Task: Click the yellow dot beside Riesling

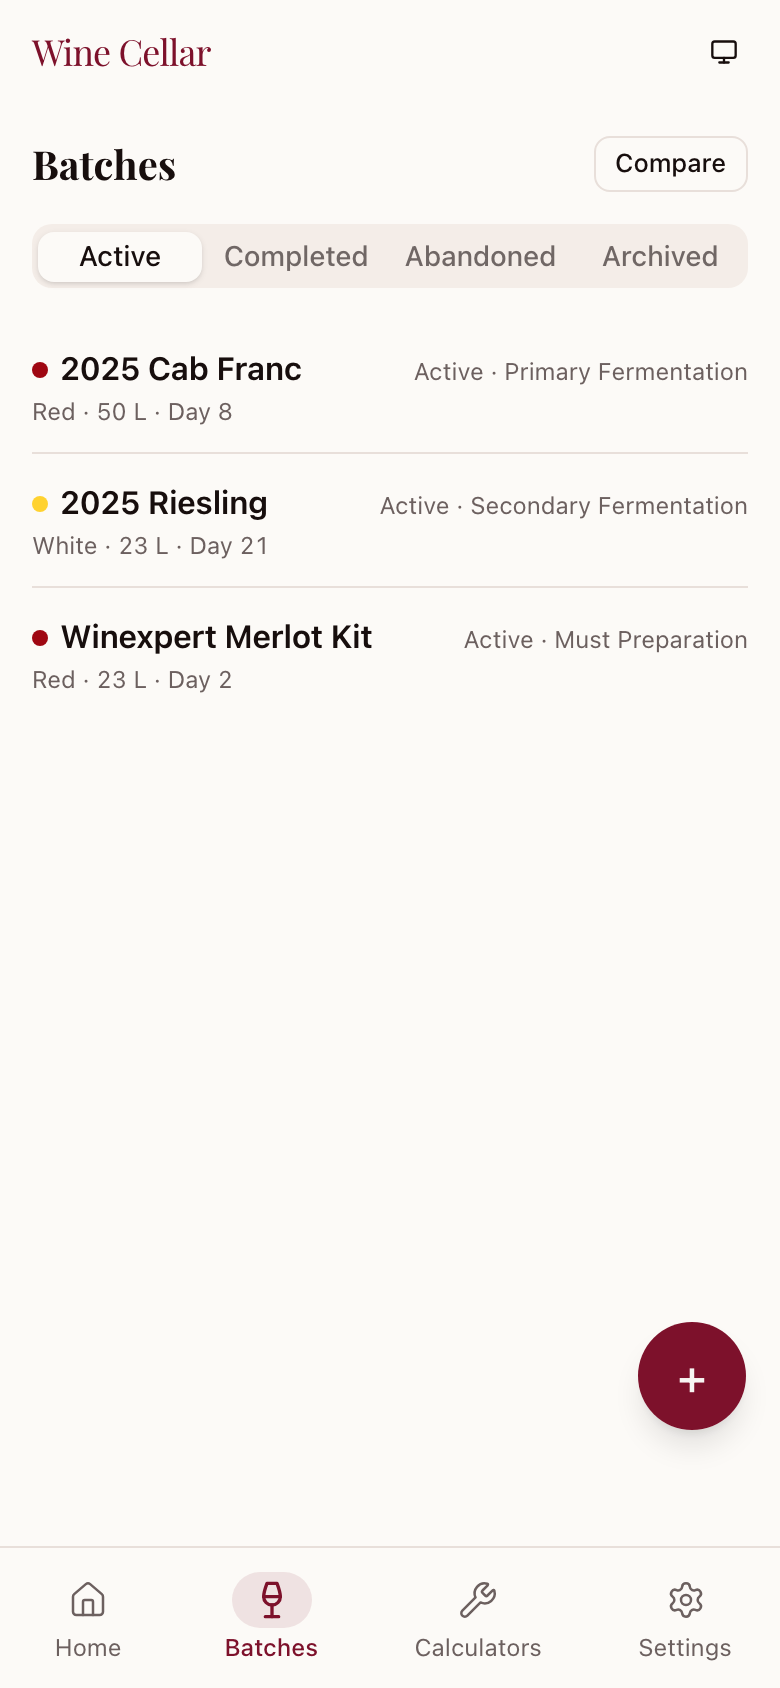Action: coord(40,504)
